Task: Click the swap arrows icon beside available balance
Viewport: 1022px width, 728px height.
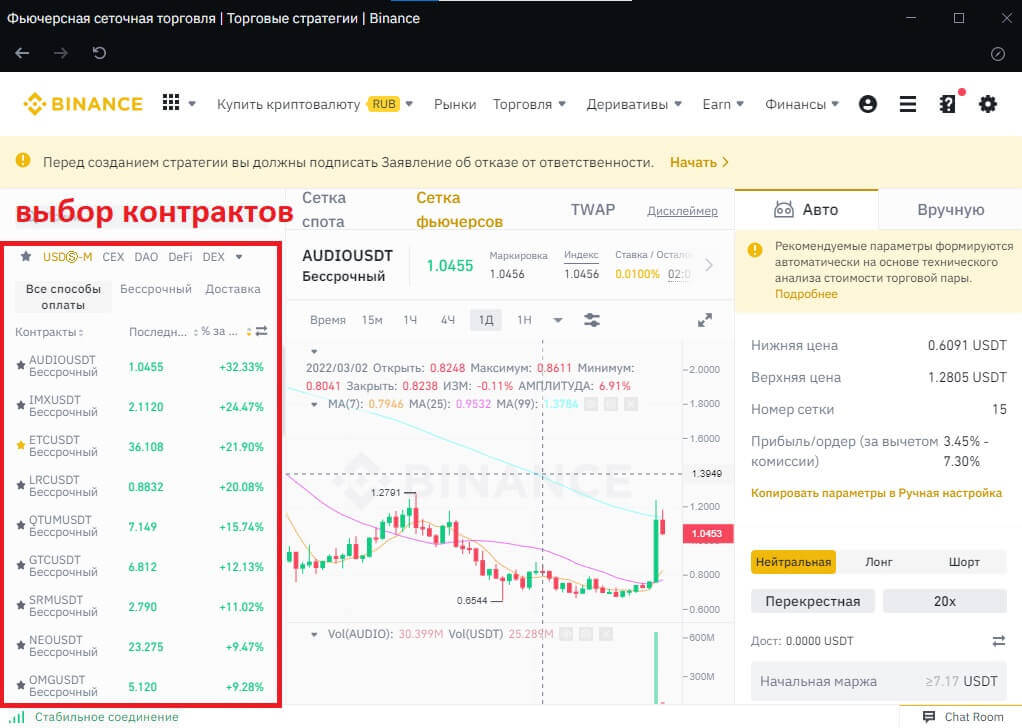Action: click(998, 641)
